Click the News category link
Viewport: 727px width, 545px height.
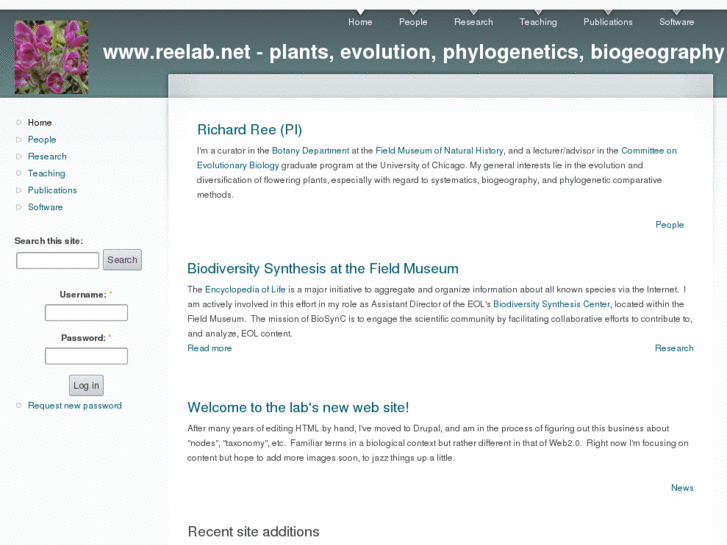682,488
